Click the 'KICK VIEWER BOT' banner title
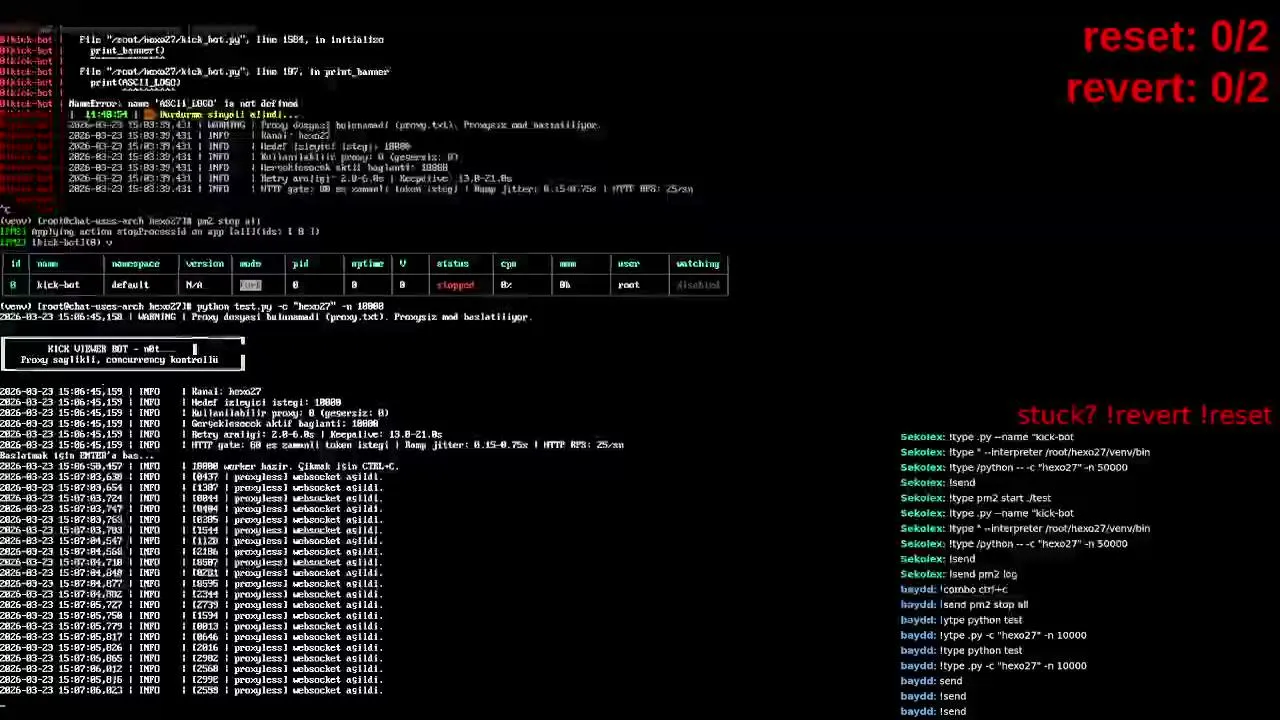The height and width of the screenshot is (720, 1280). (104, 349)
